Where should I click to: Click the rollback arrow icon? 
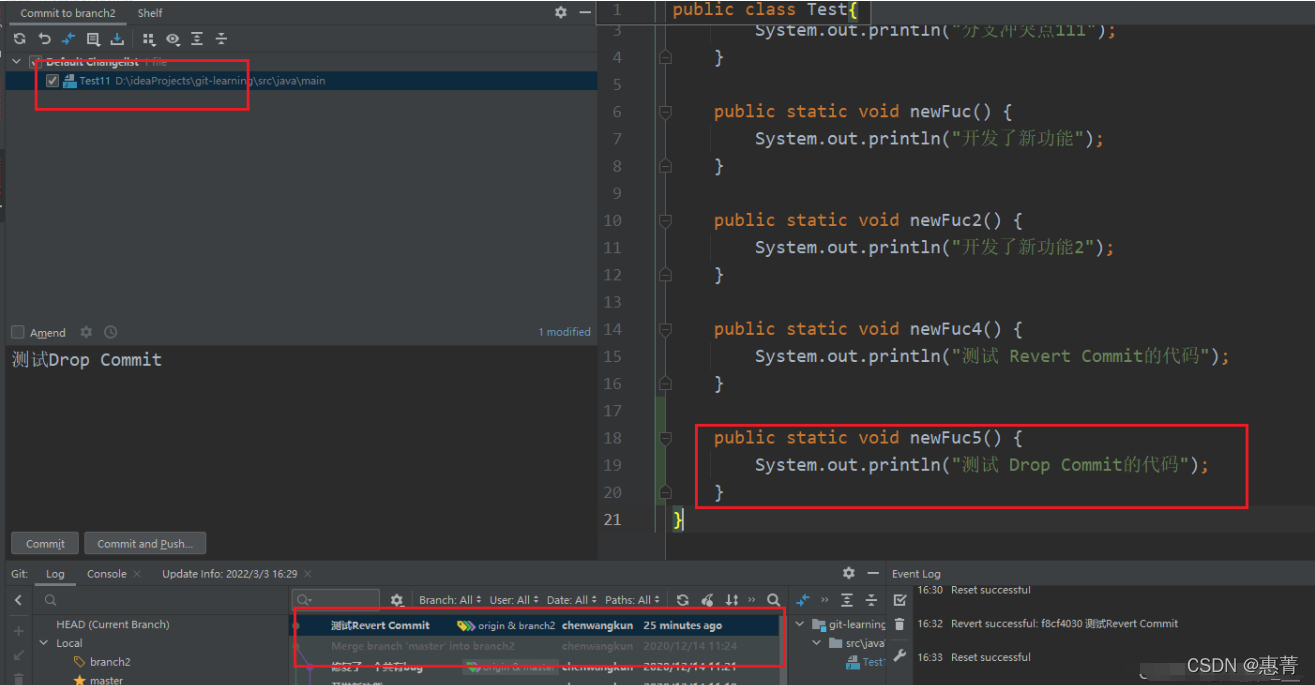coord(44,39)
